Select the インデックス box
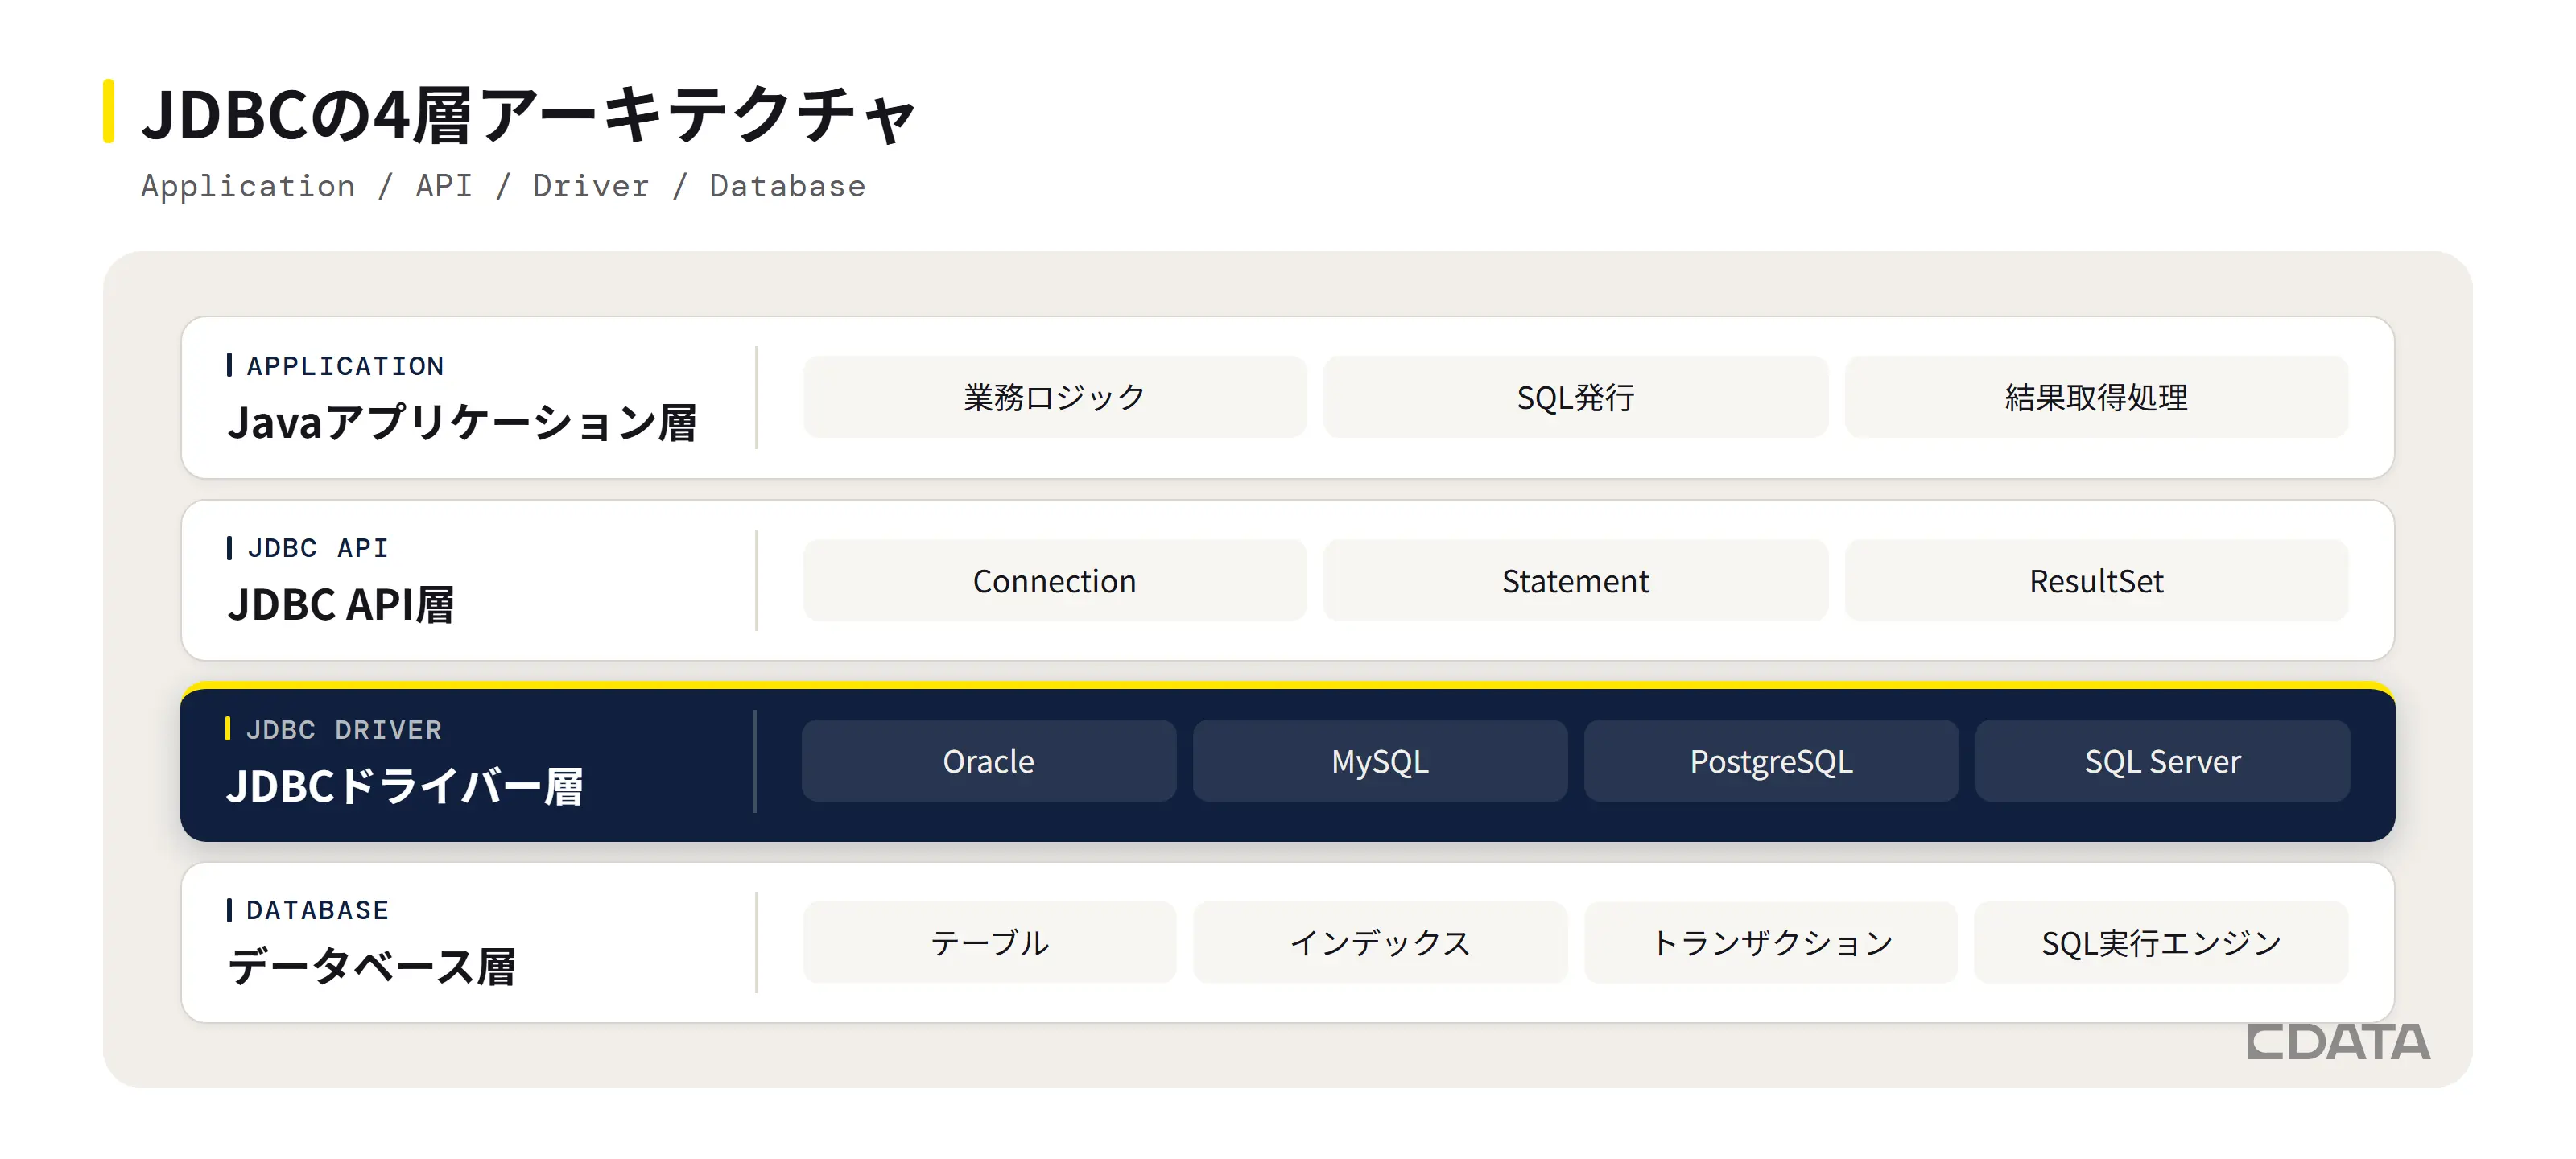This screenshot has width=2576, height=1159. click(x=1380, y=942)
